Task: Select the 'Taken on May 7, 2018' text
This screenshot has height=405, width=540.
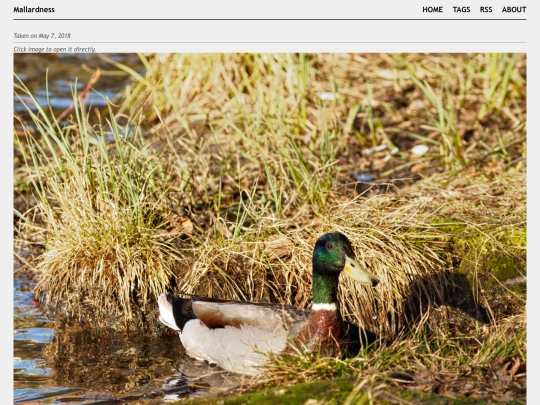Action: (x=42, y=36)
